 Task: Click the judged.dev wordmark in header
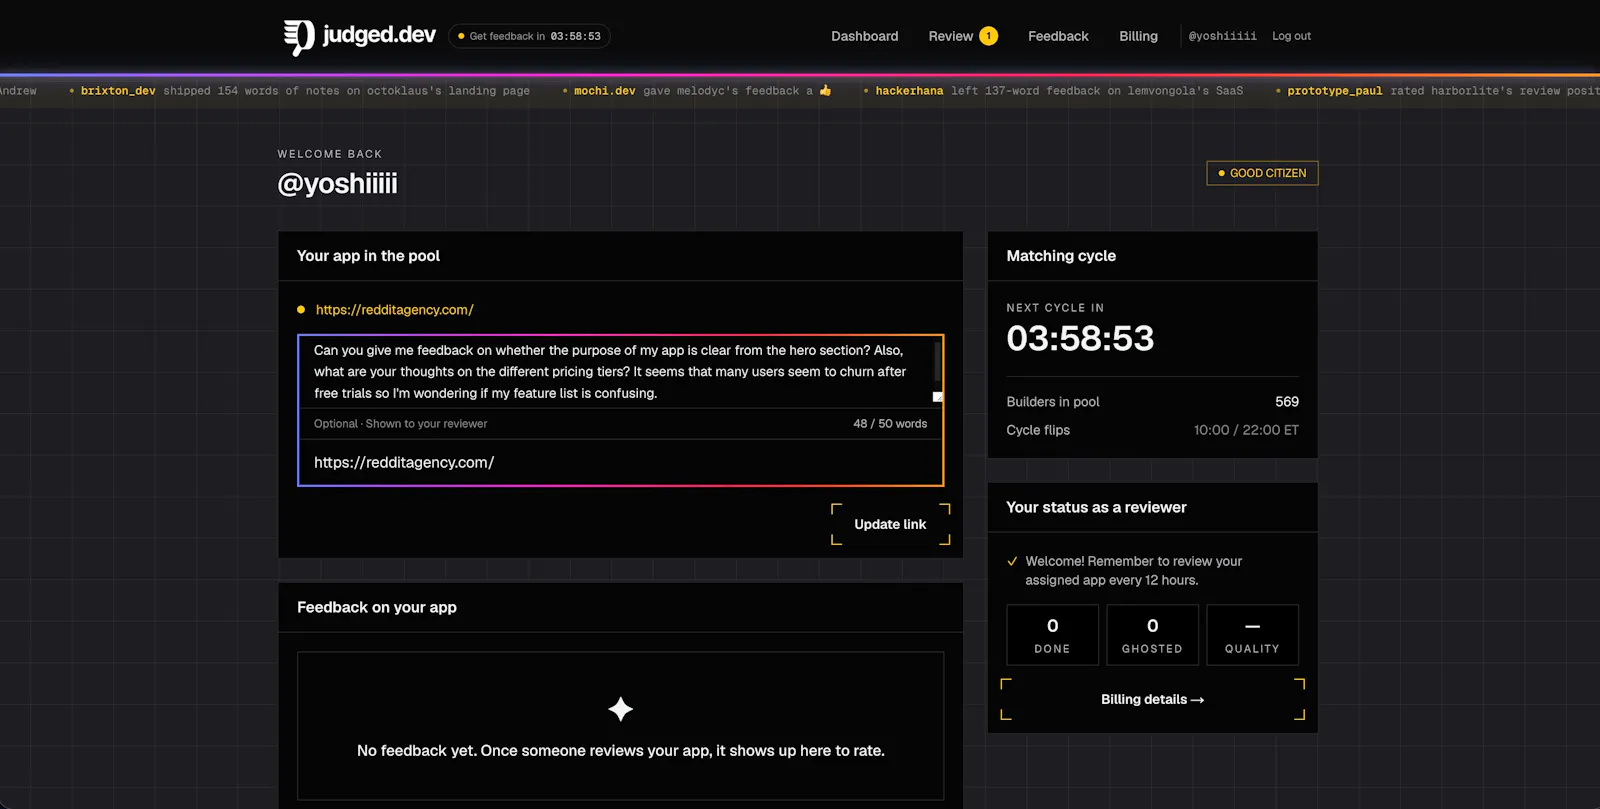point(379,35)
